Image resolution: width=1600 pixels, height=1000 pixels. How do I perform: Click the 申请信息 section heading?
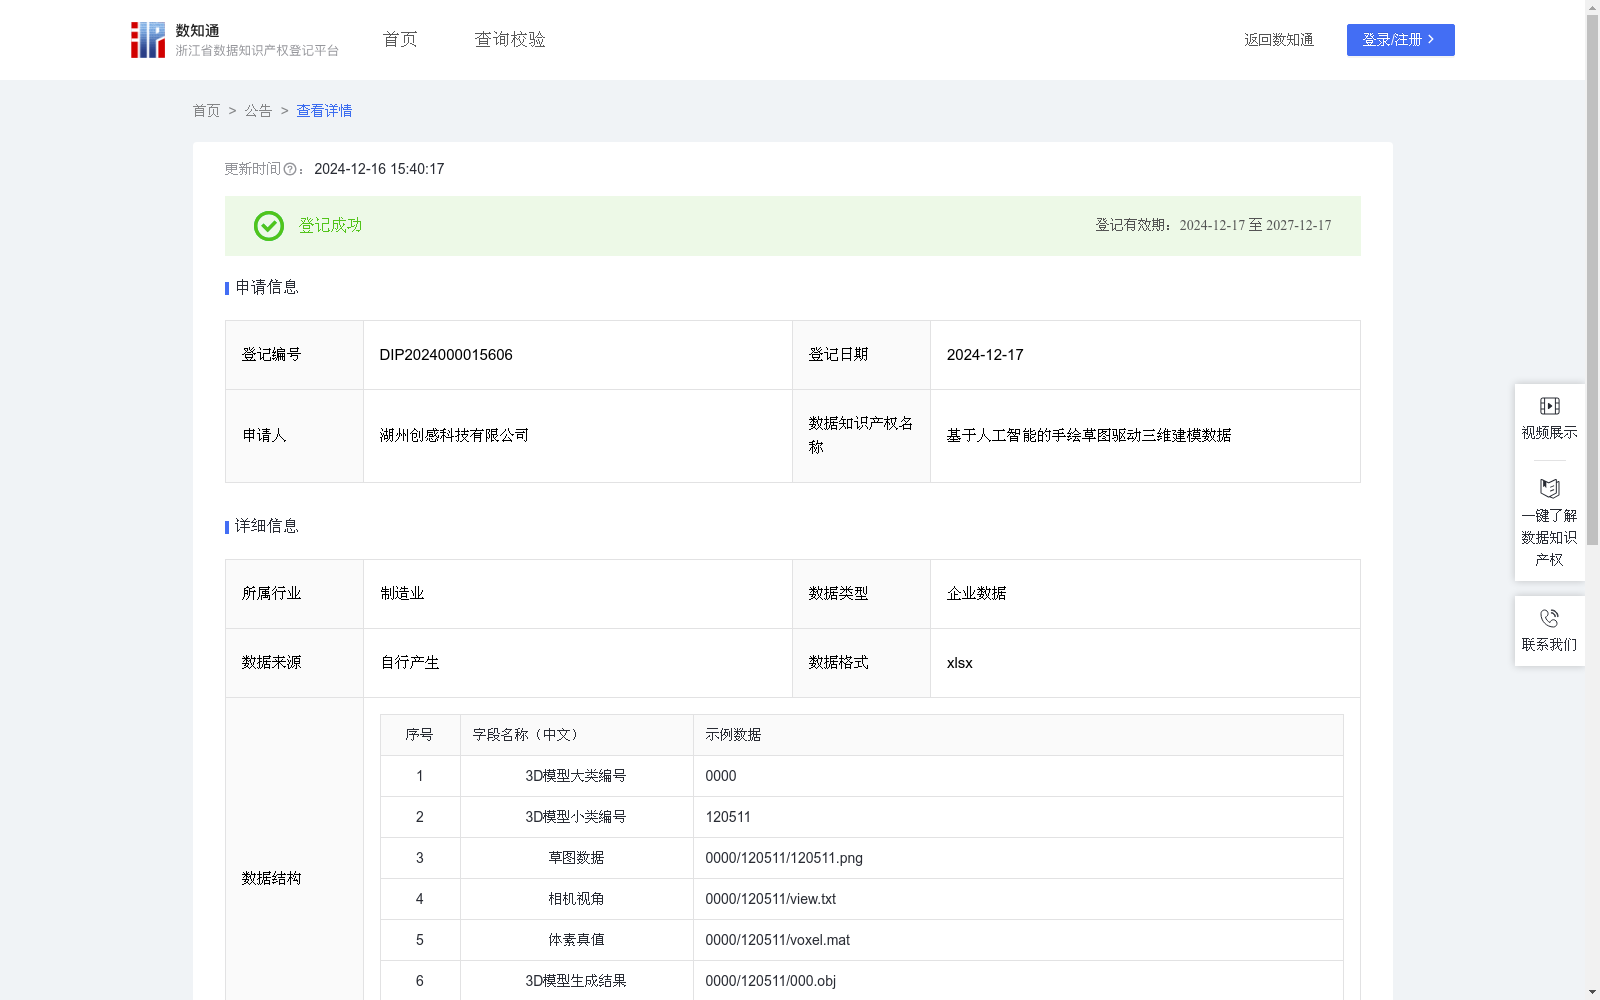266,287
